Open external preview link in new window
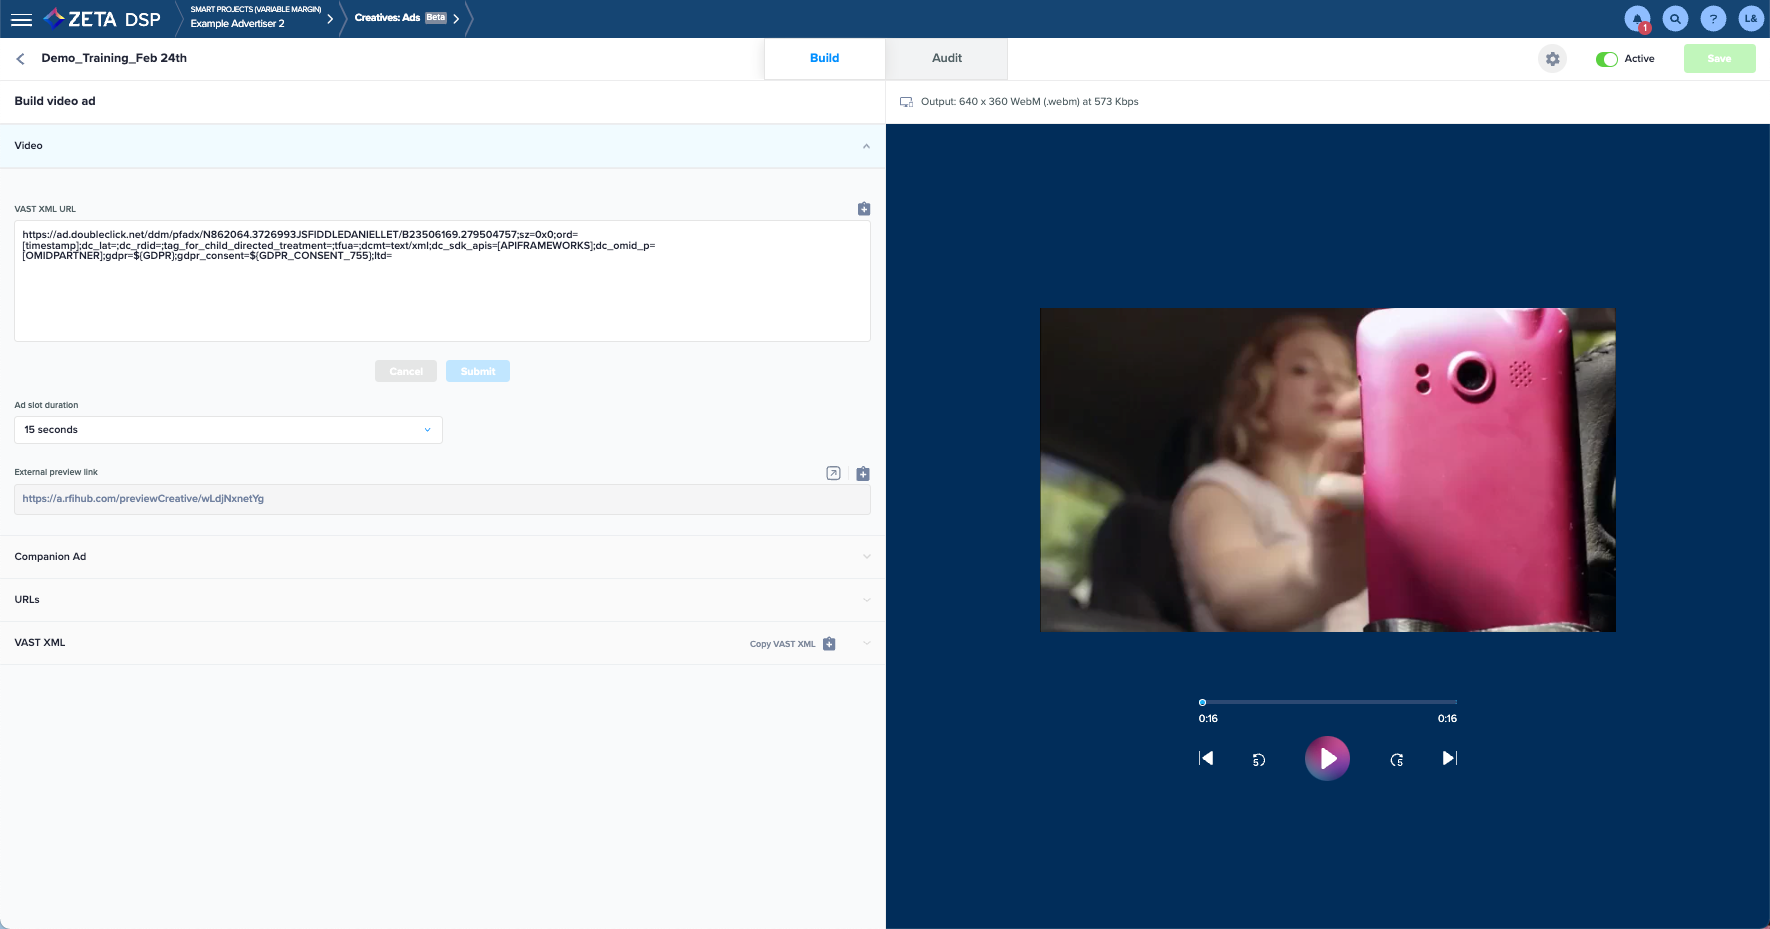Image resolution: width=1770 pixels, height=929 pixels. coord(833,473)
